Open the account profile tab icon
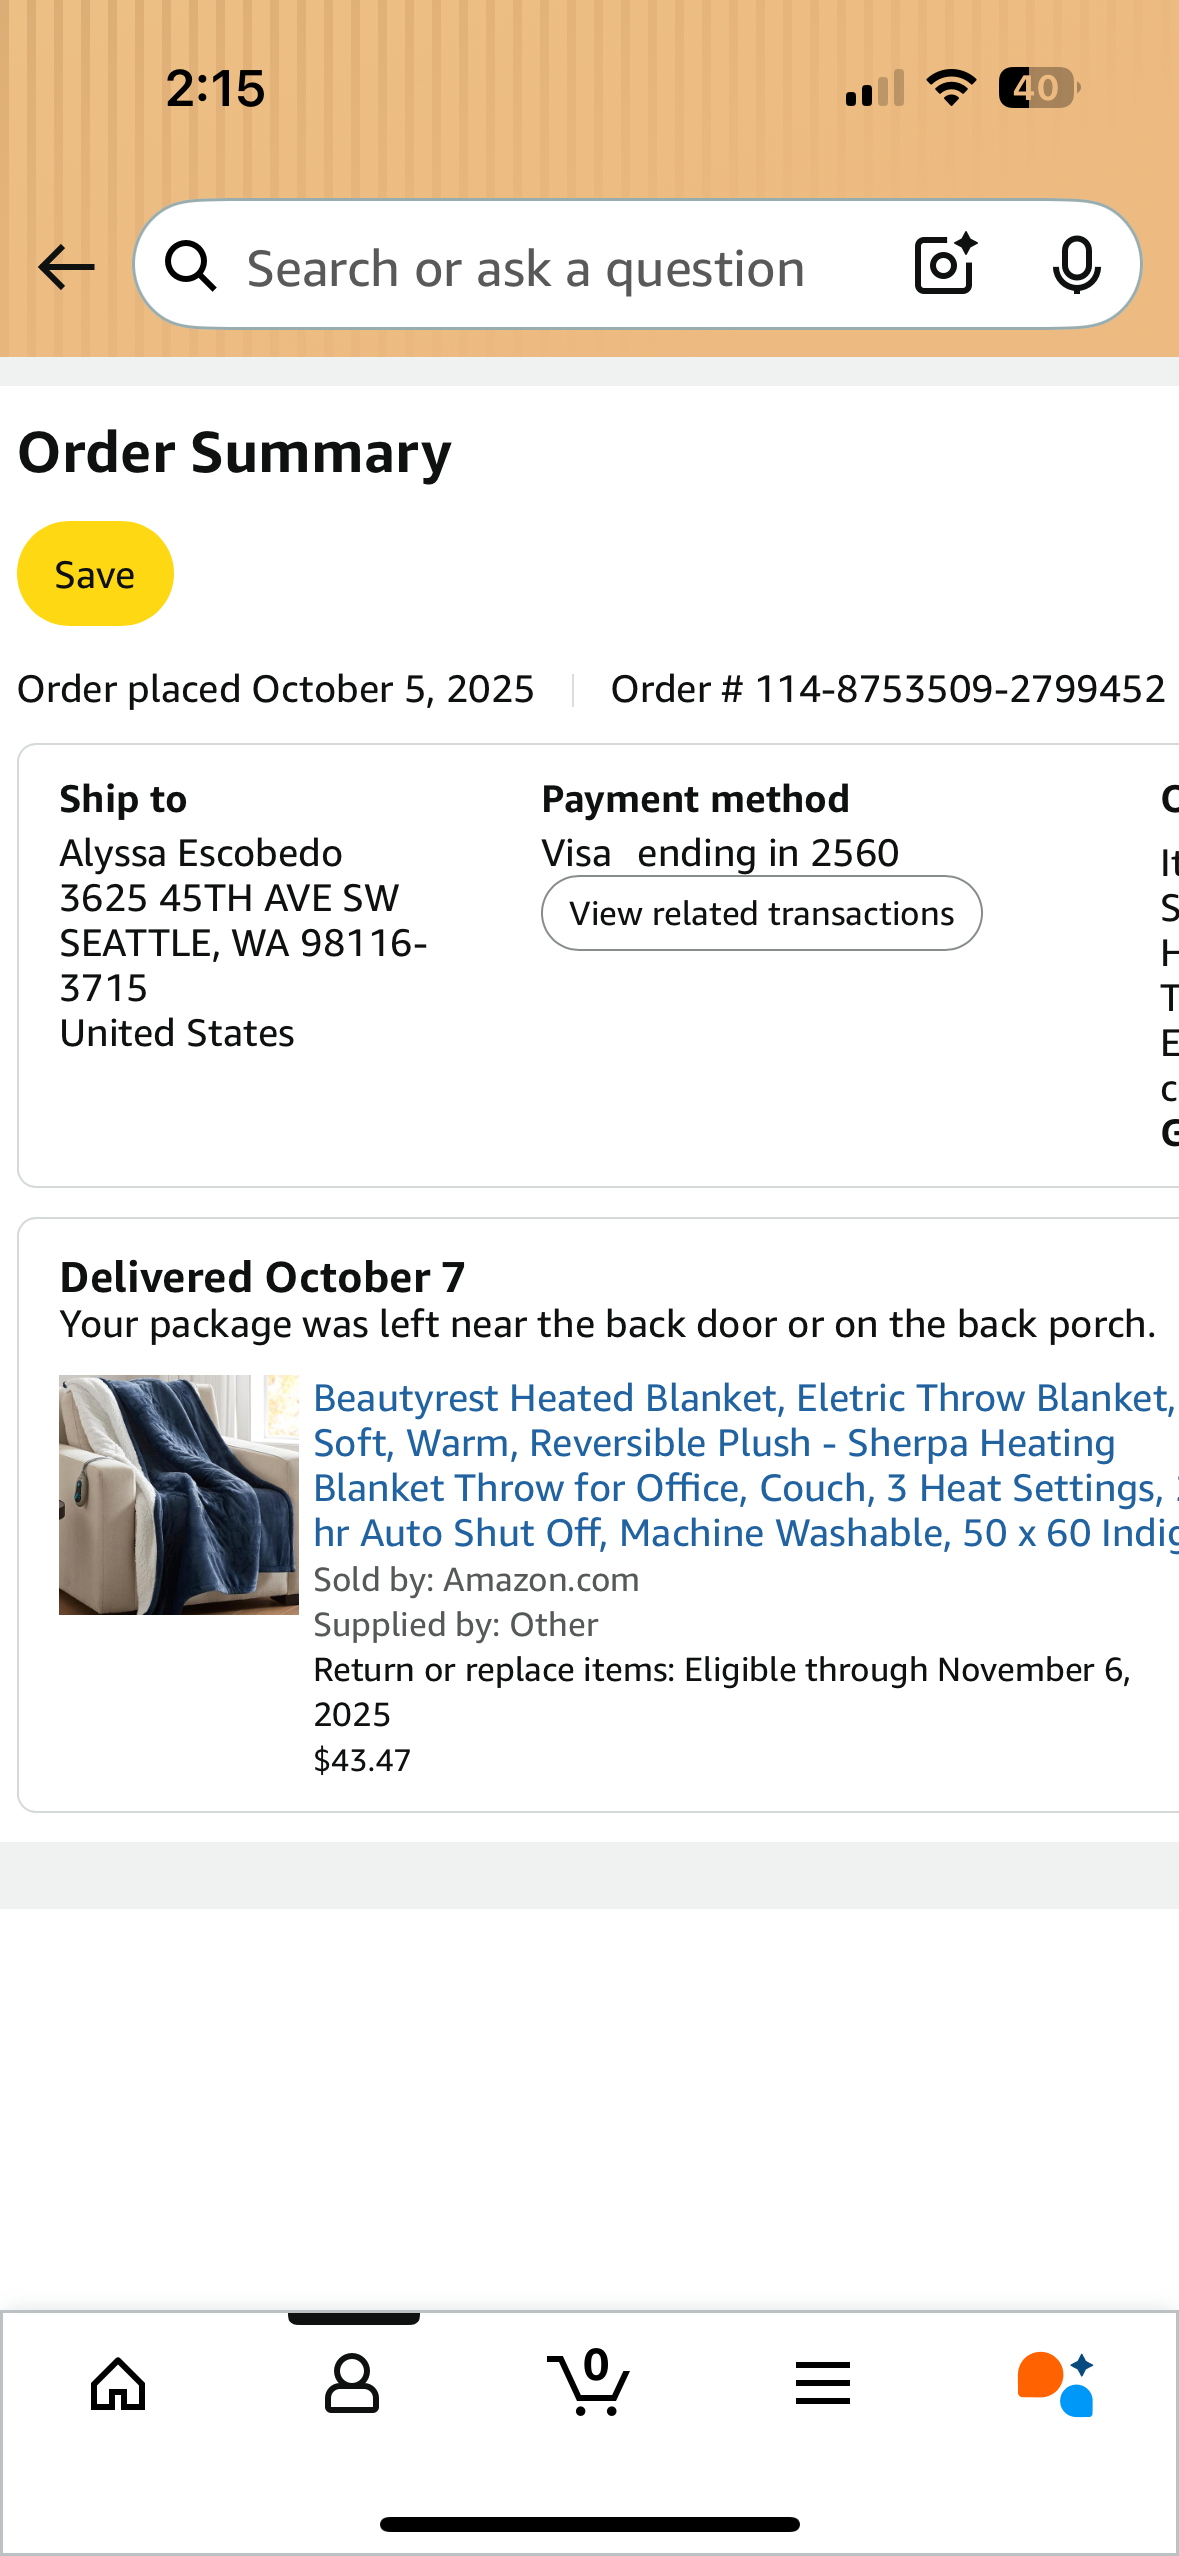 [352, 2383]
